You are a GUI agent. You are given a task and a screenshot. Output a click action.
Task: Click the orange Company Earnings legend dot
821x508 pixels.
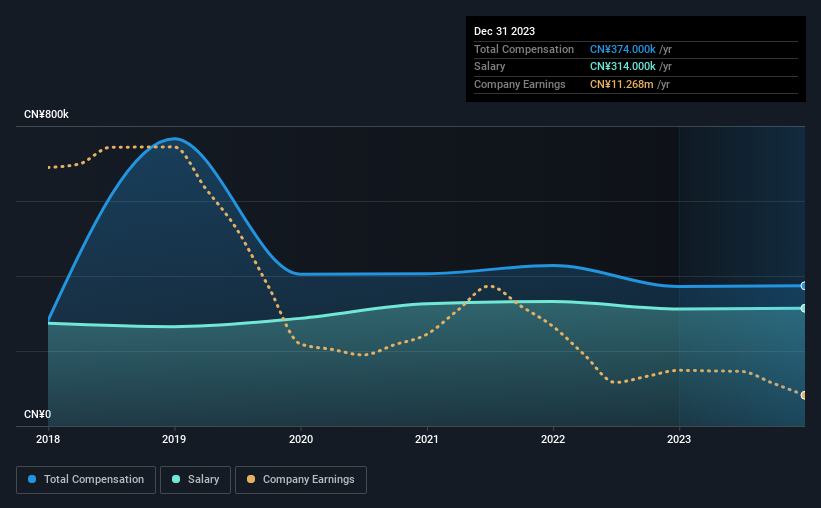click(x=251, y=479)
